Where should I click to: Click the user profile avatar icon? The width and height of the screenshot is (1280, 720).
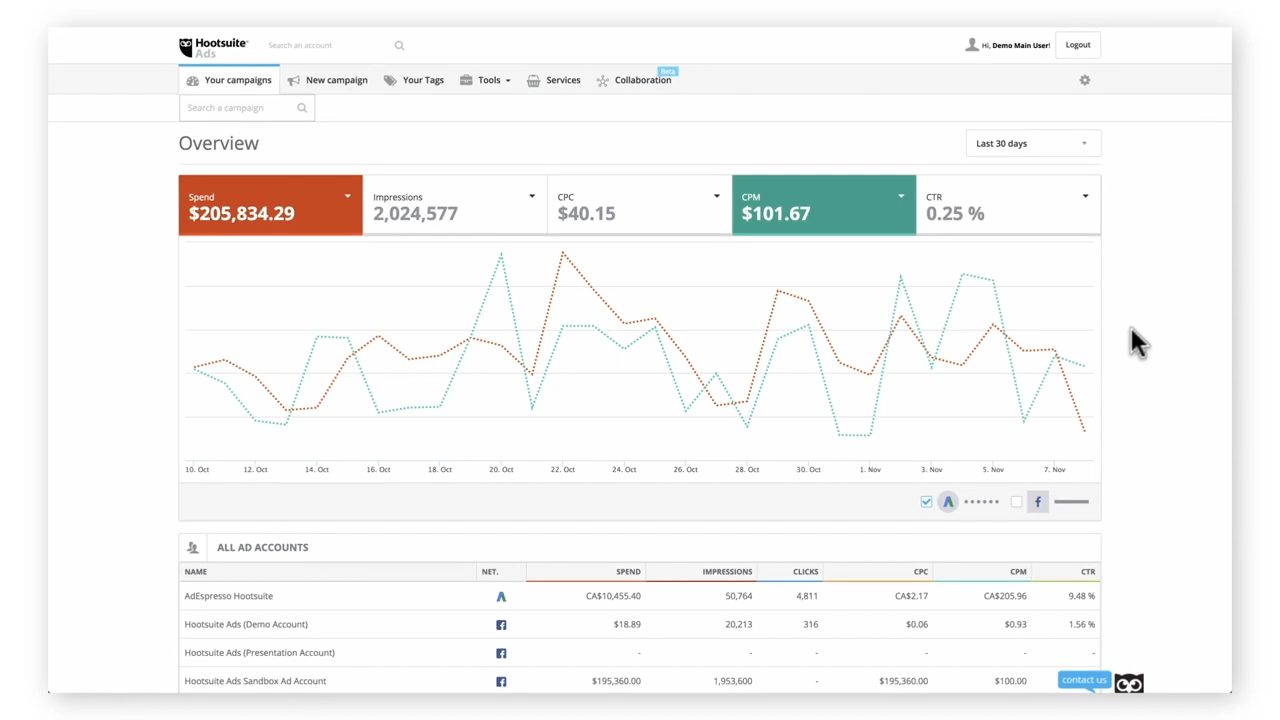point(971,45)
